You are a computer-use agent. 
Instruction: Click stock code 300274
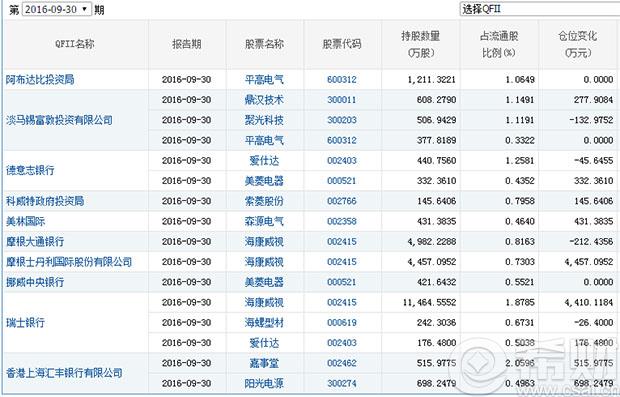coord(342,383)
